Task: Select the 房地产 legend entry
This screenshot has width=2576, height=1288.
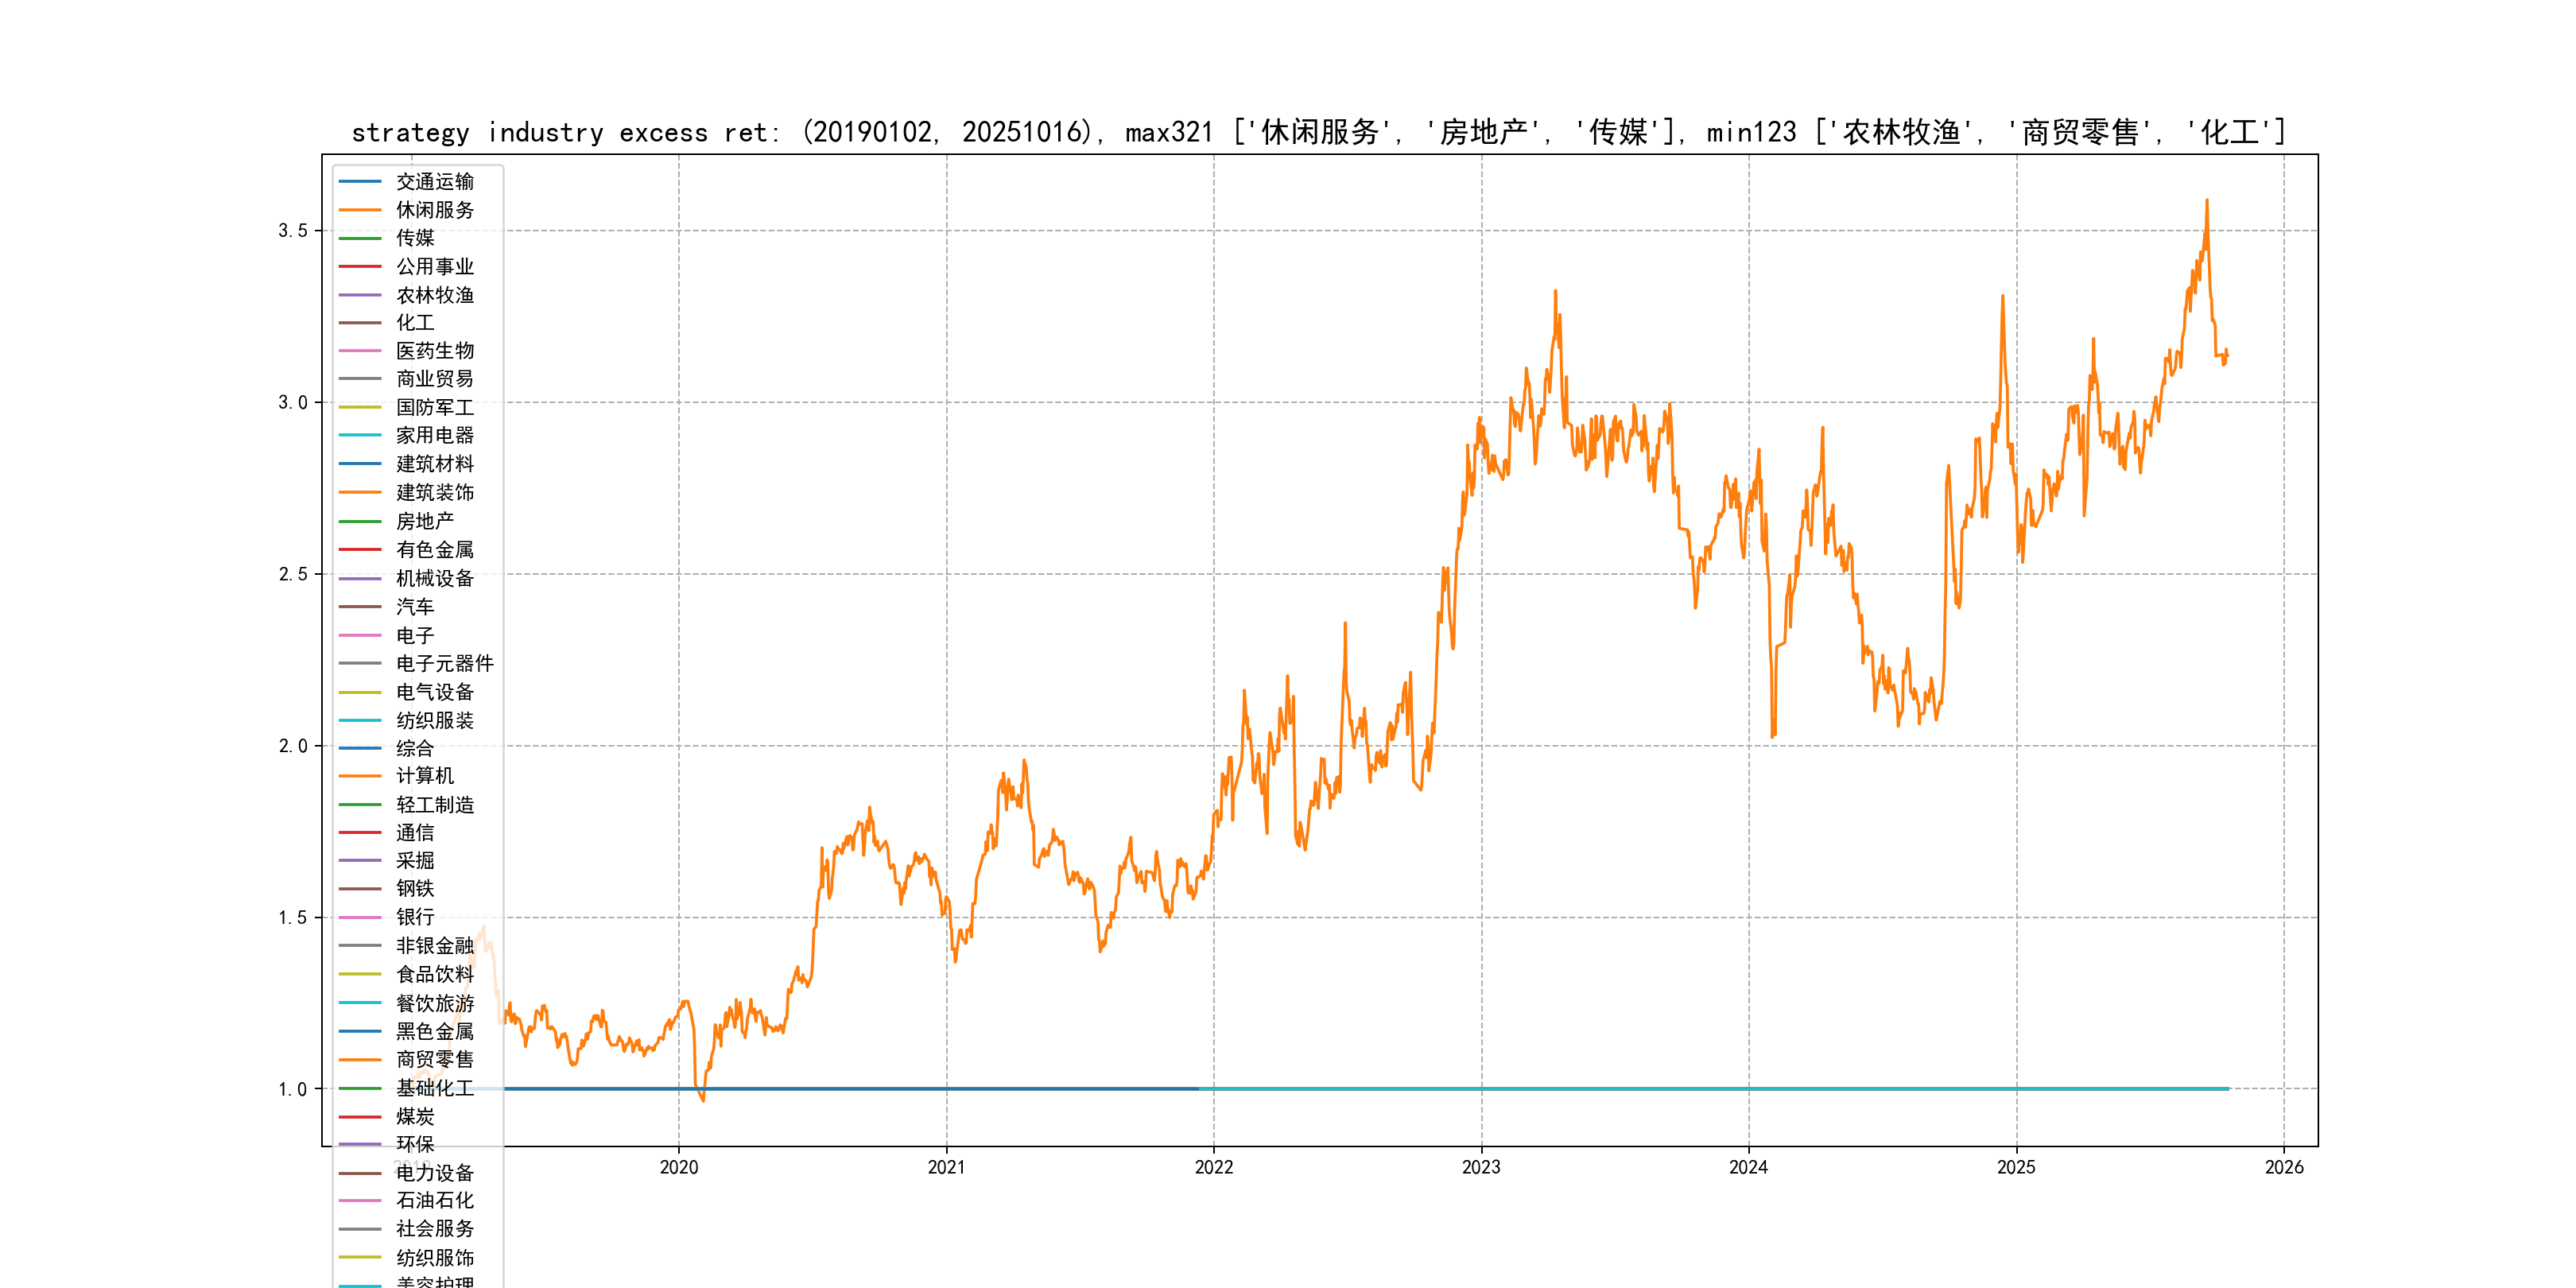Action: [x=424, y=521]
